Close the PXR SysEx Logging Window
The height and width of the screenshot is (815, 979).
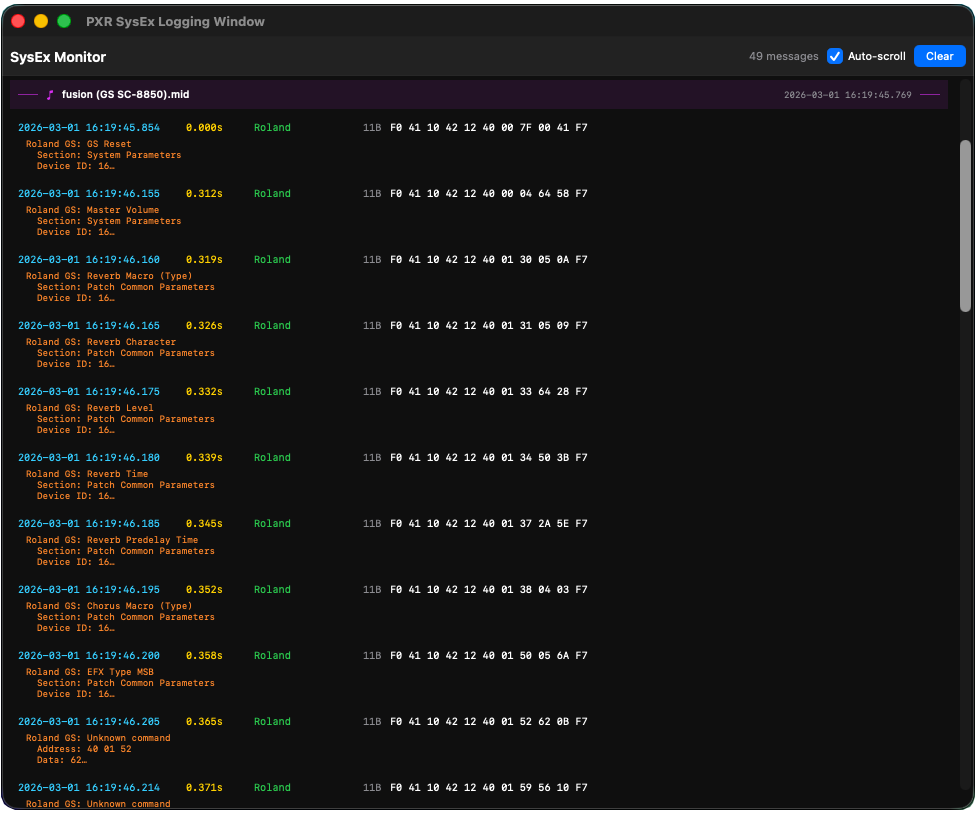pos(18,21)
